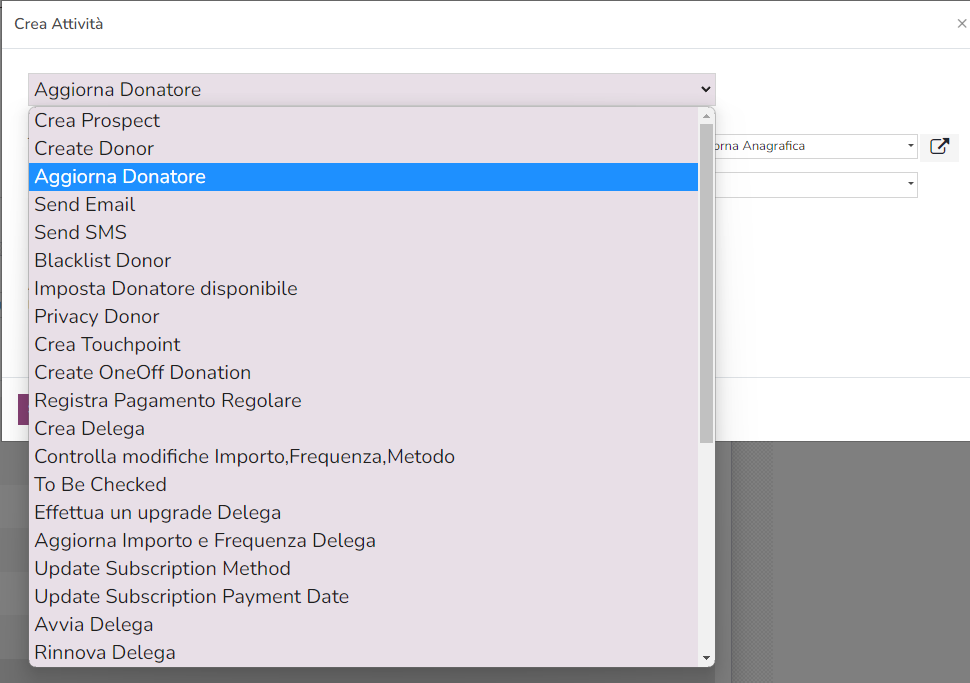Open the external link icon beside Anagrafica
970x683 pixels.
(x=939, y=147)
